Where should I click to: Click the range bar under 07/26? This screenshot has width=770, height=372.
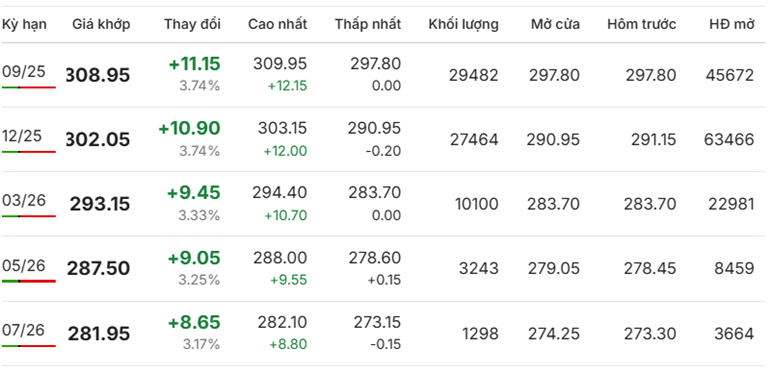click(28, 346)
